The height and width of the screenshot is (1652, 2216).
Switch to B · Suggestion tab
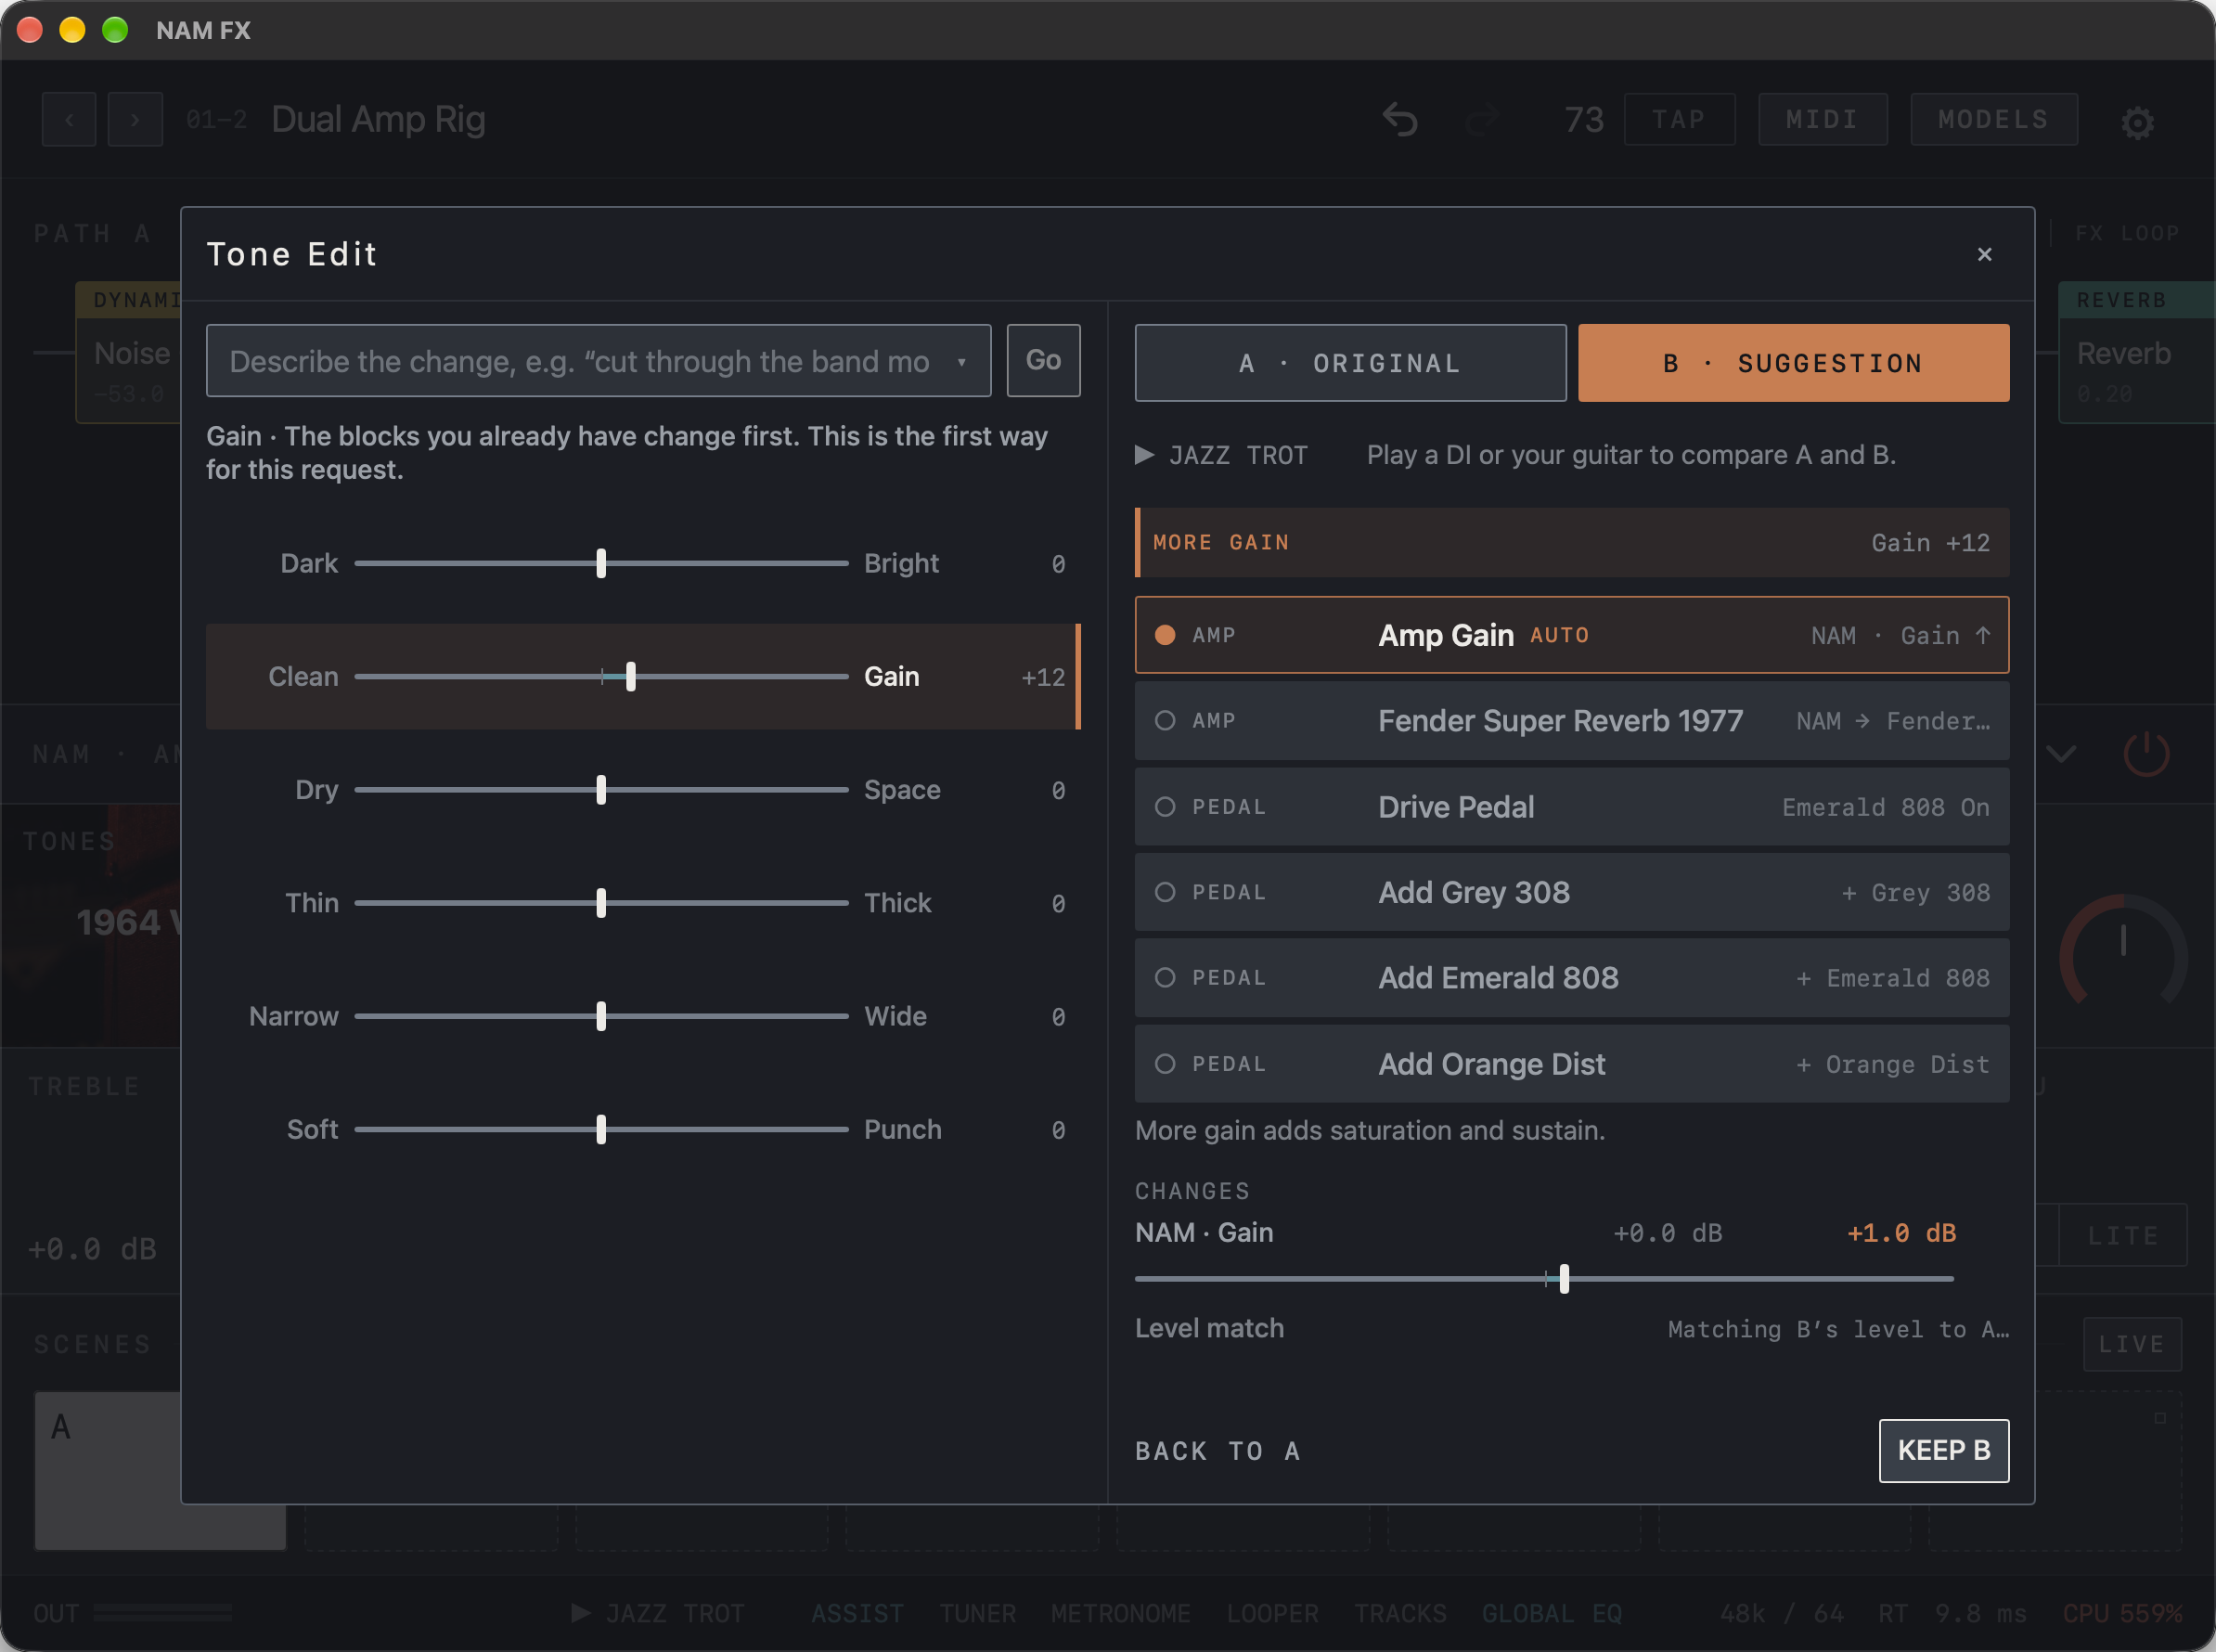[1793, 363]
